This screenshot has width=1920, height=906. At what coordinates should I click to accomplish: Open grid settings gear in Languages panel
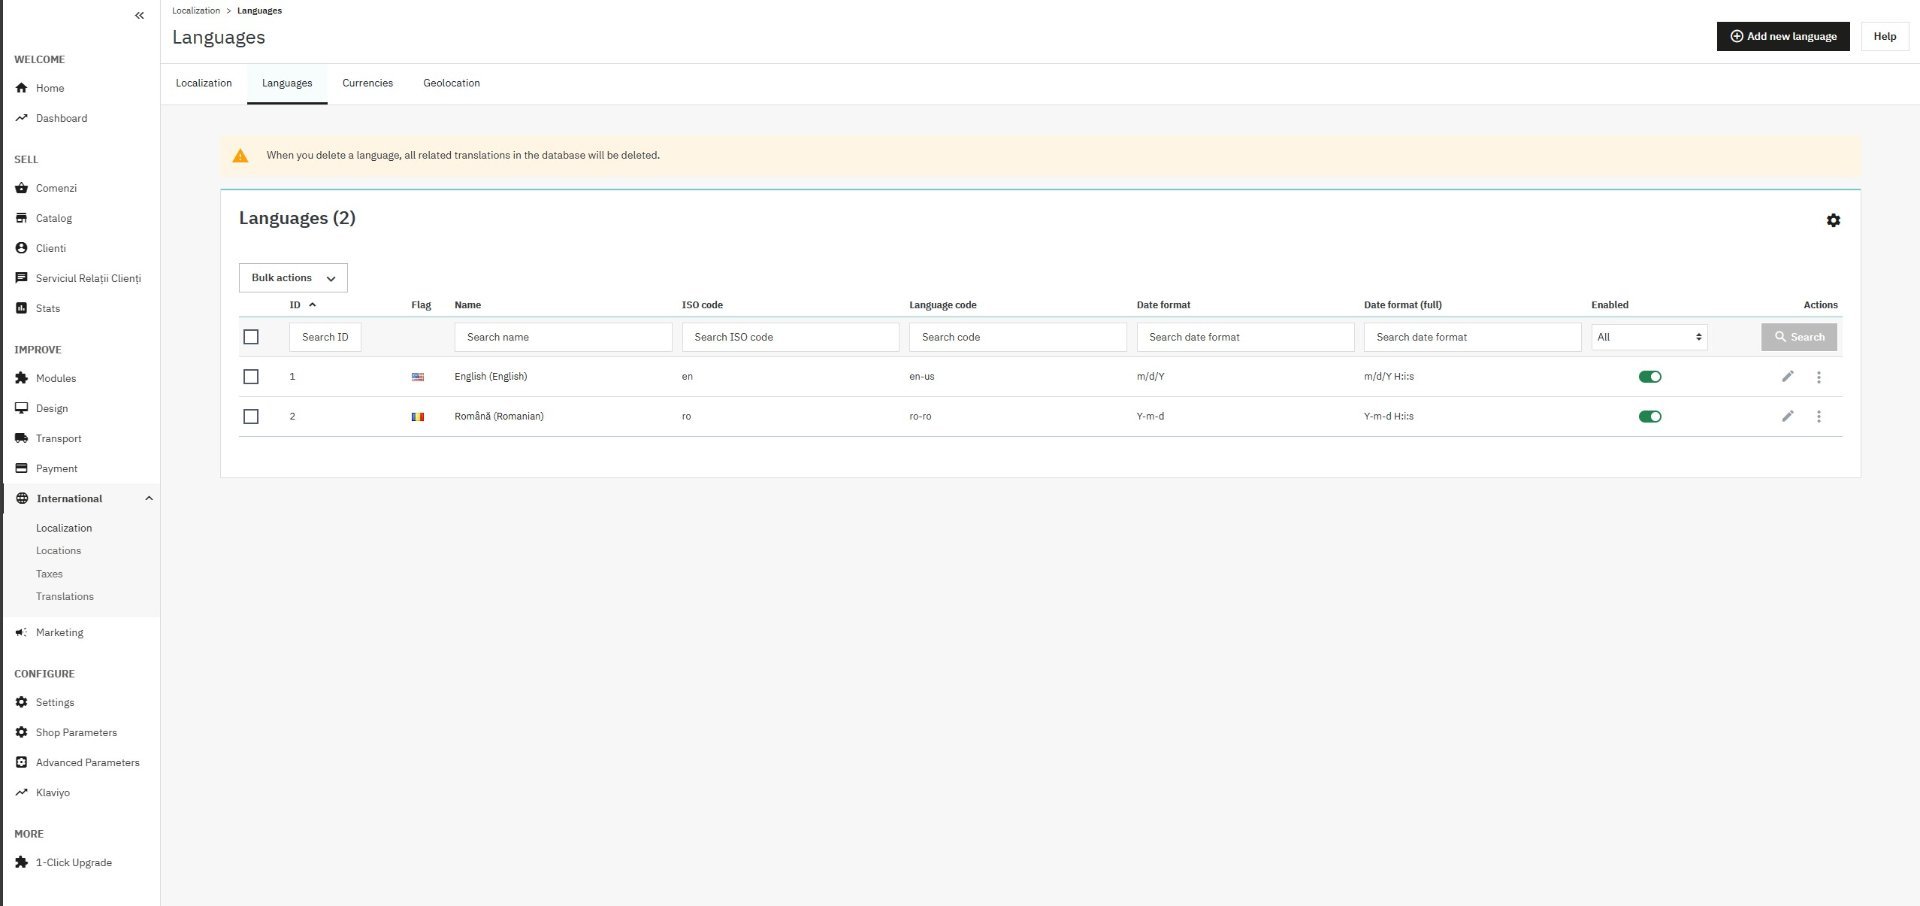[1833, 220]
